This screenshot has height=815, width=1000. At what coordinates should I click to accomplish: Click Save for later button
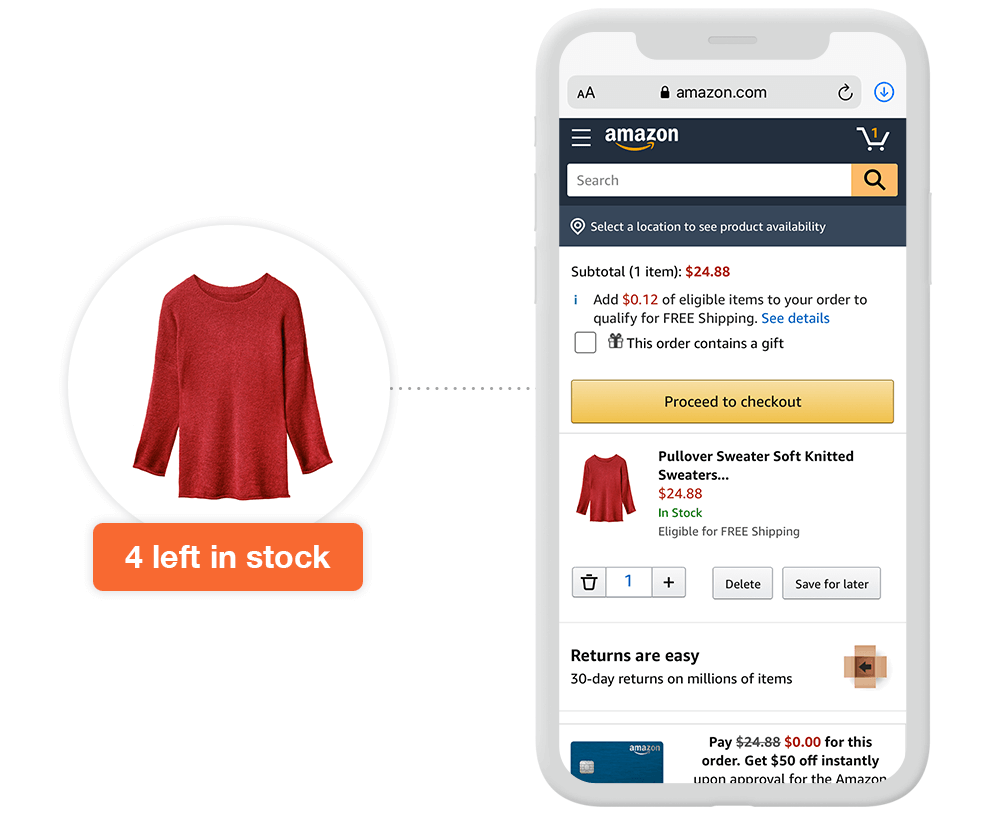click(x=832, y=584)
